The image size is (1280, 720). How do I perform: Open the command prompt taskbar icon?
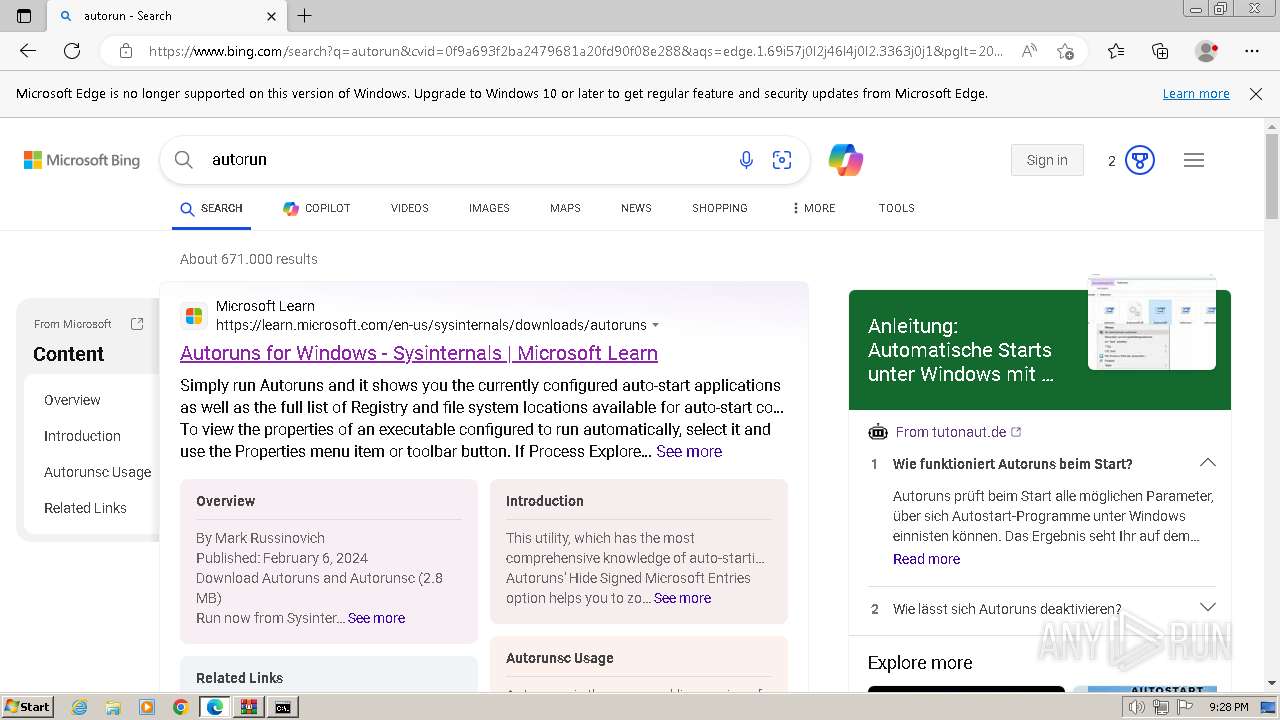pyautogui.click(x=283, y=707)
